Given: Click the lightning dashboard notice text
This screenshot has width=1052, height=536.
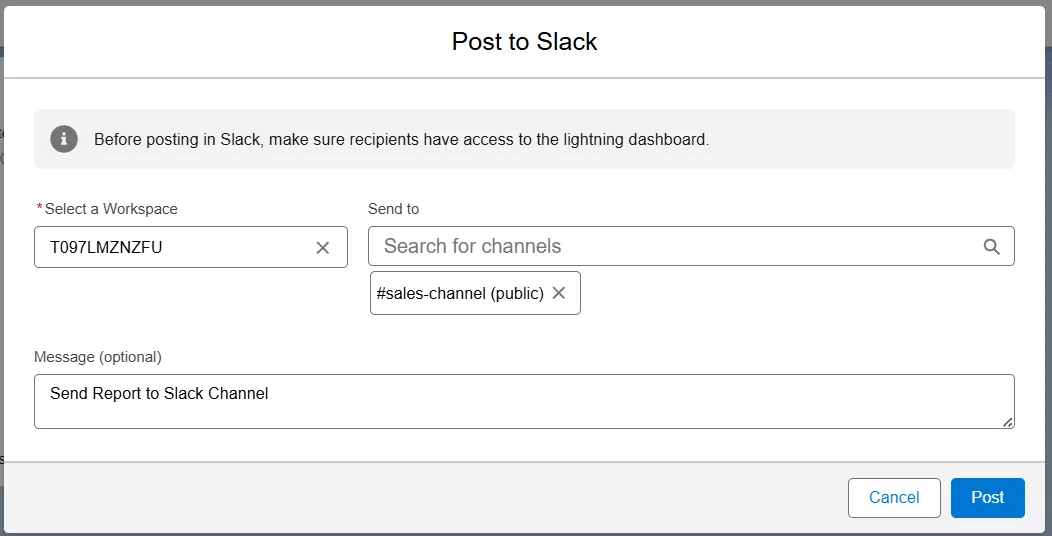Looking at the screenshot, I should [x=401, y=140].
